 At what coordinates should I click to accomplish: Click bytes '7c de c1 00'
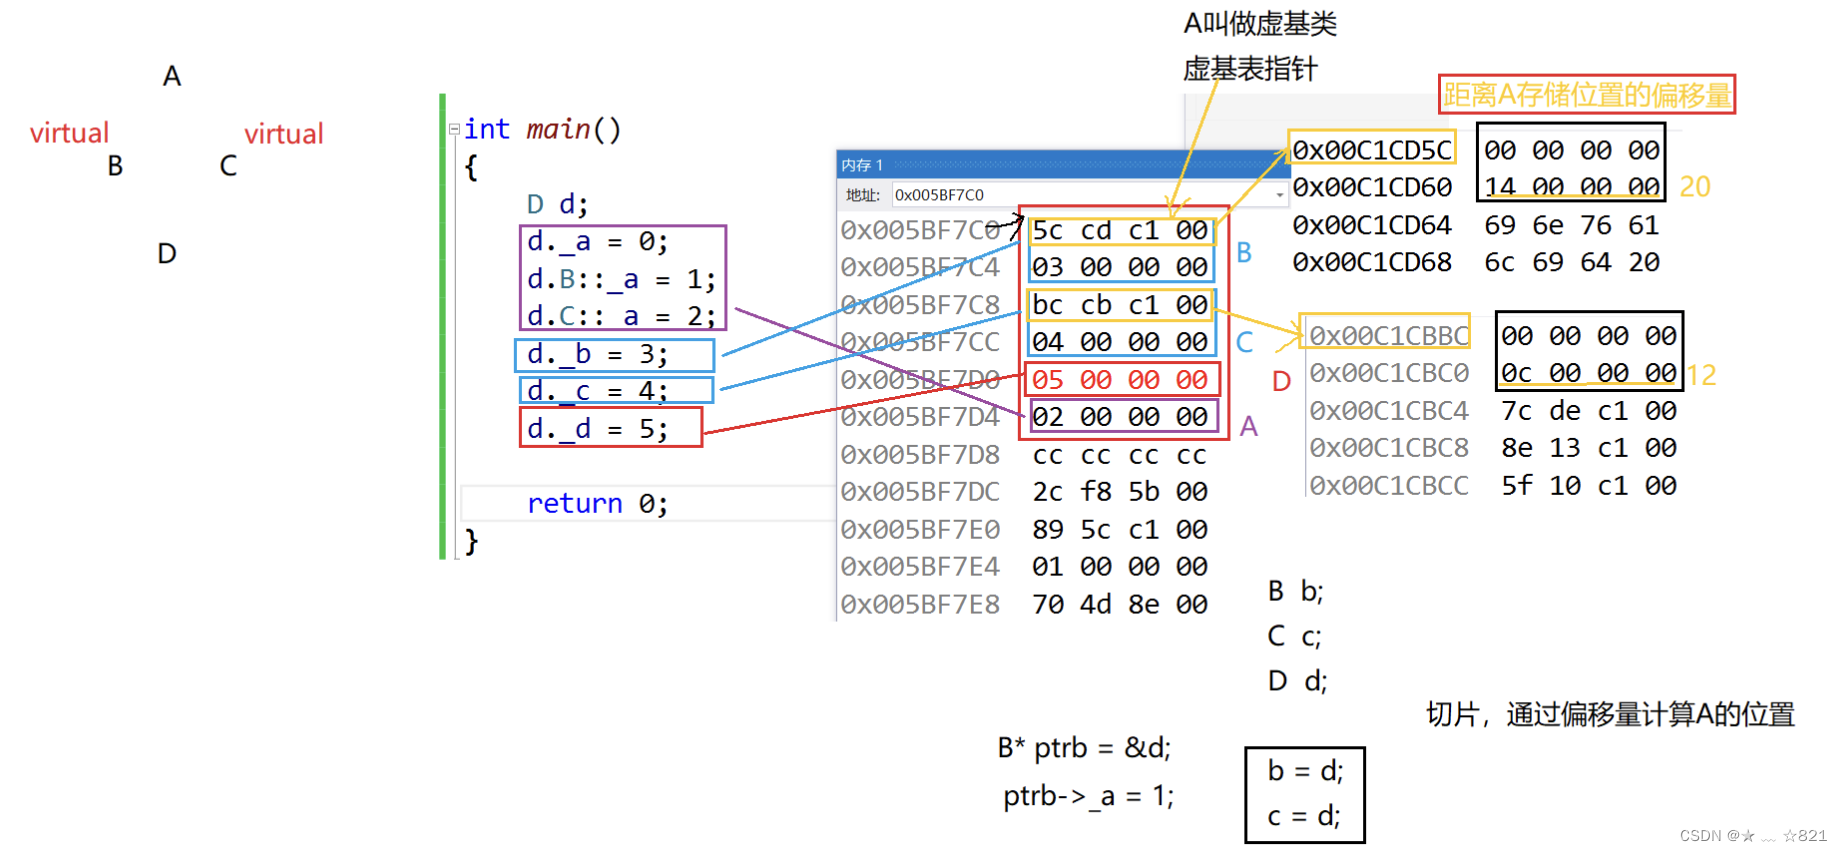click(x=1589, y=411)
